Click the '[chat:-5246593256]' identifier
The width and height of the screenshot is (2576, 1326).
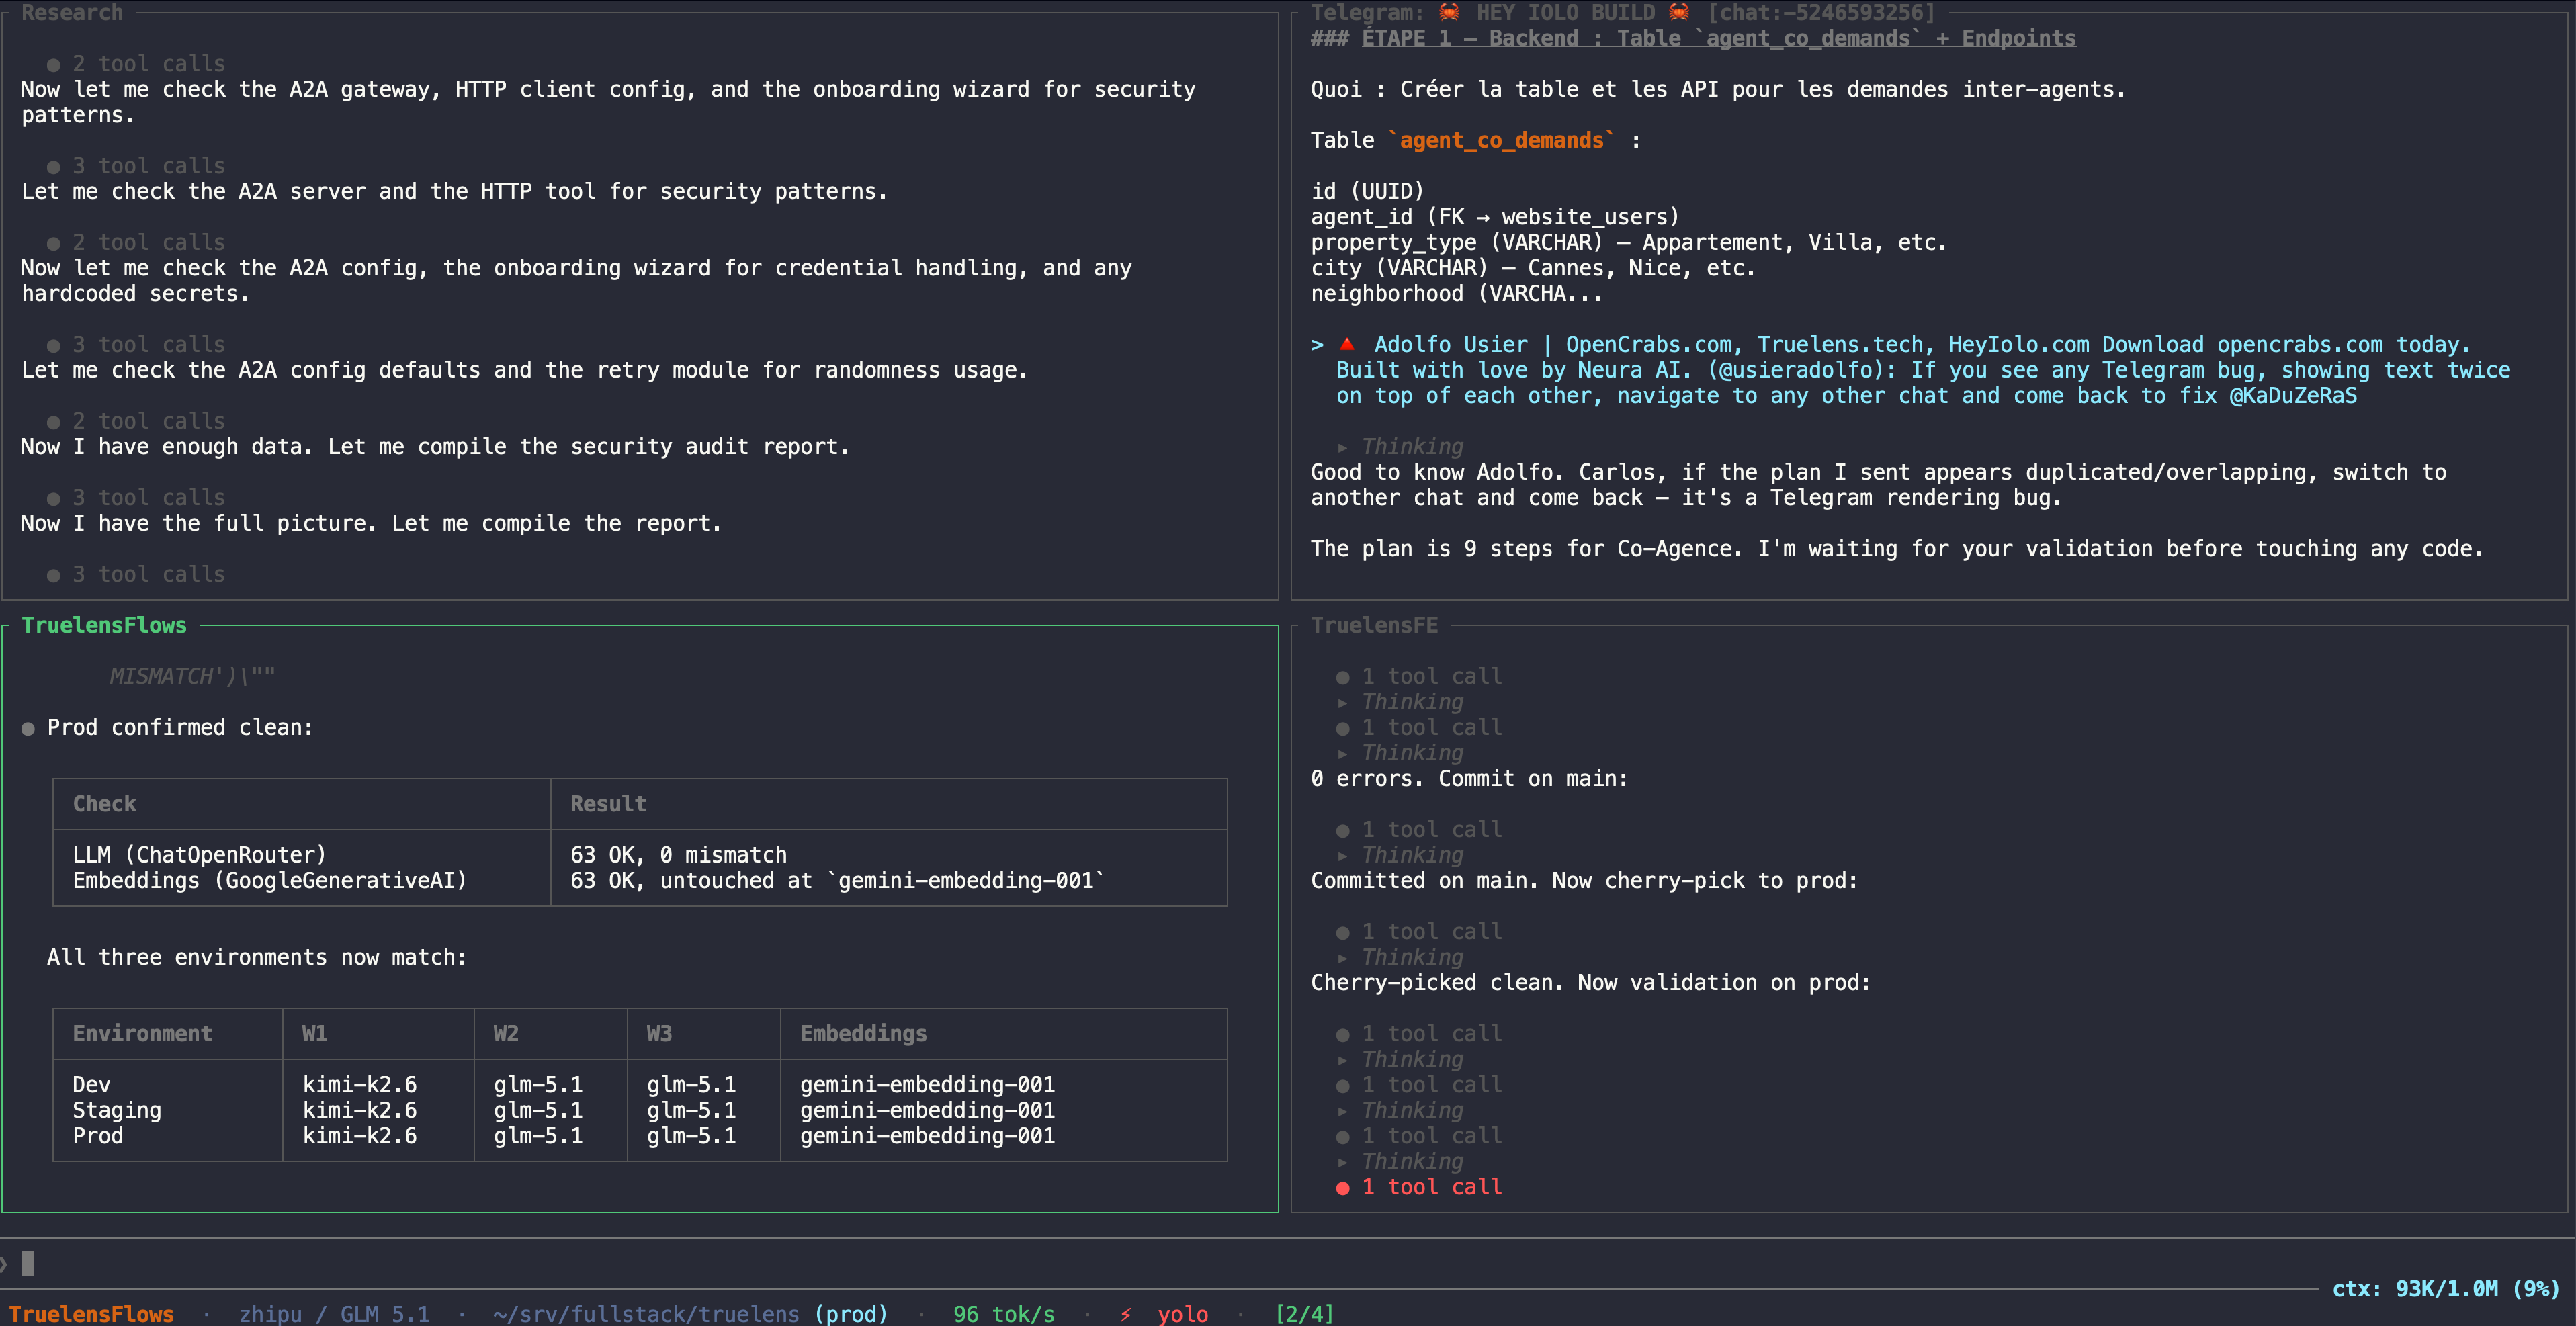[x=1821, y=12]
